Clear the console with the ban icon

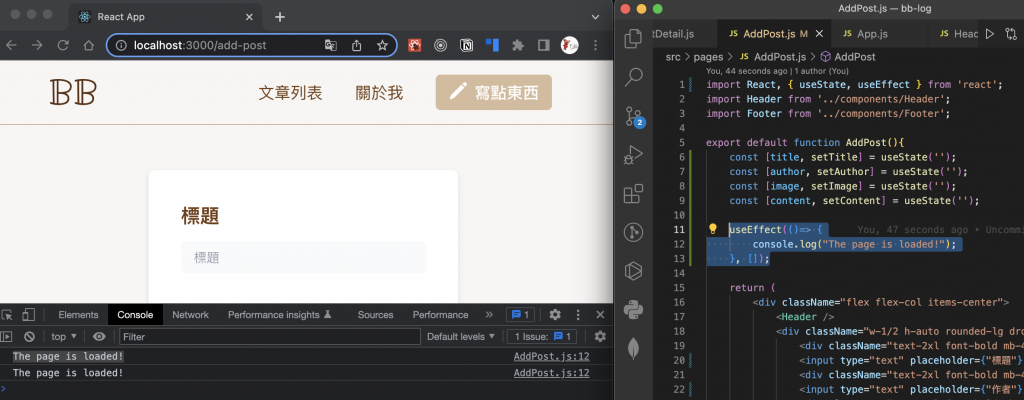click(29, 337)
